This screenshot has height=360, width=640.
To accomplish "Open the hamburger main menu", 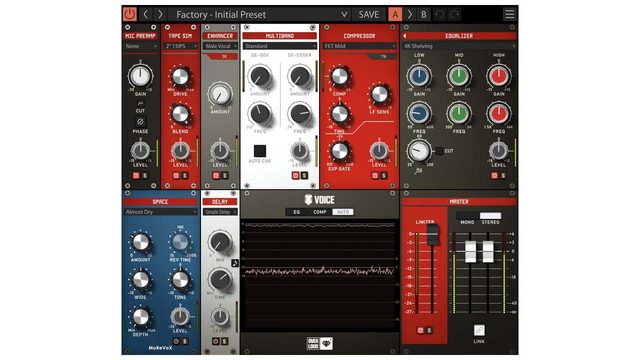I will [509, 14].
